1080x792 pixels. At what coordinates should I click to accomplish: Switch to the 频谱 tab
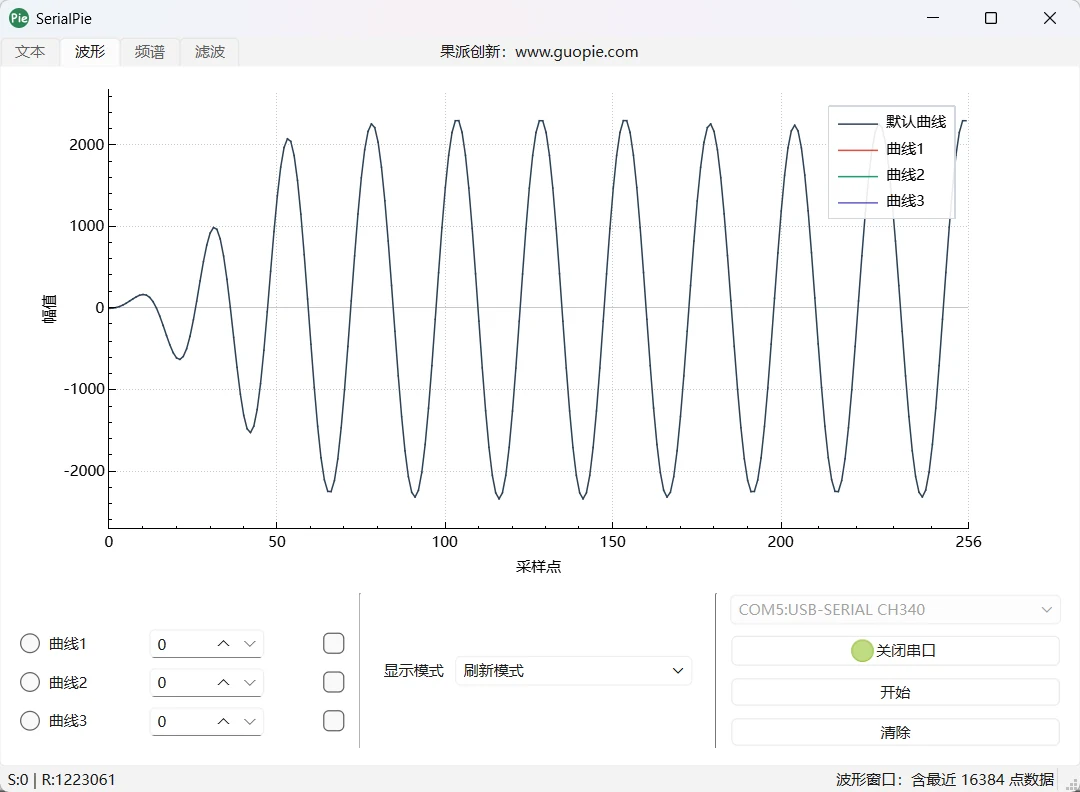point(149,52)
